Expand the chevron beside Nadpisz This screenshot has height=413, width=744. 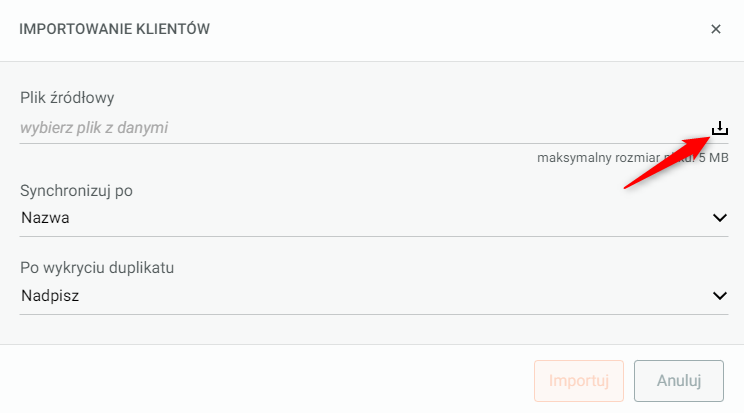(719, 296)
